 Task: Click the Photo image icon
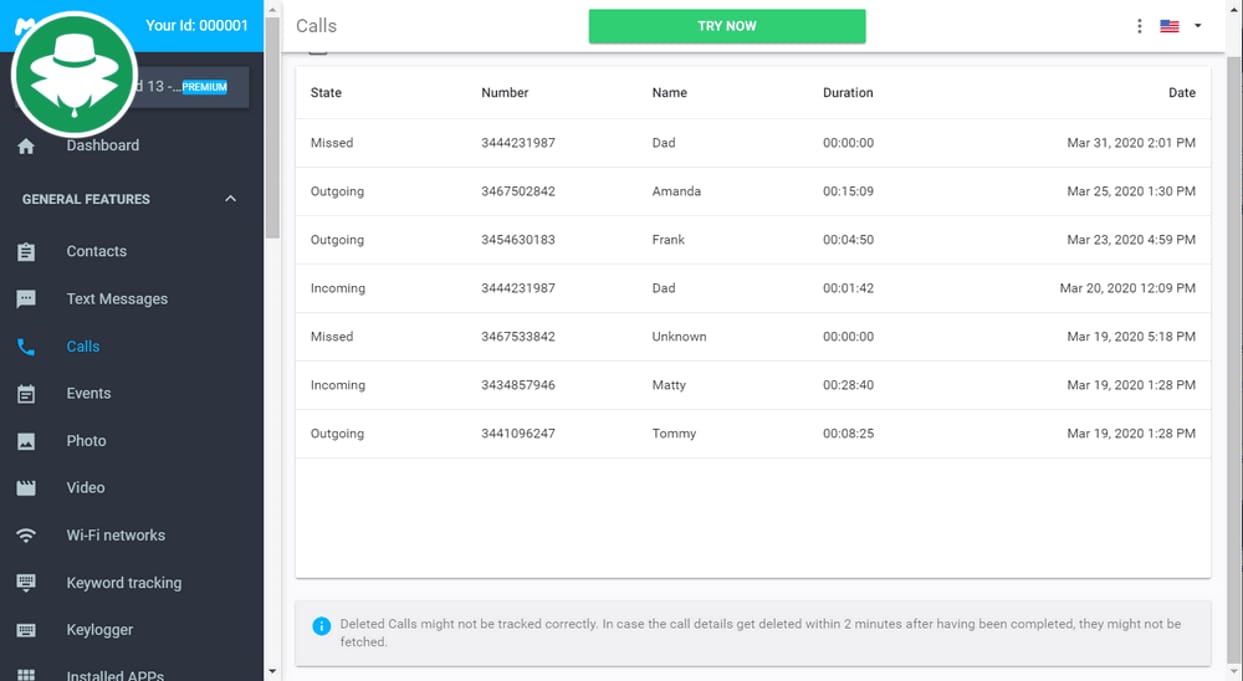(26, 441)
